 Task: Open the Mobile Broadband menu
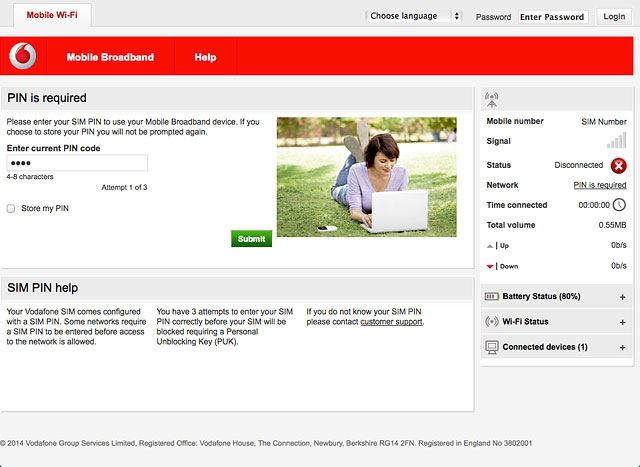click(110, 57)
